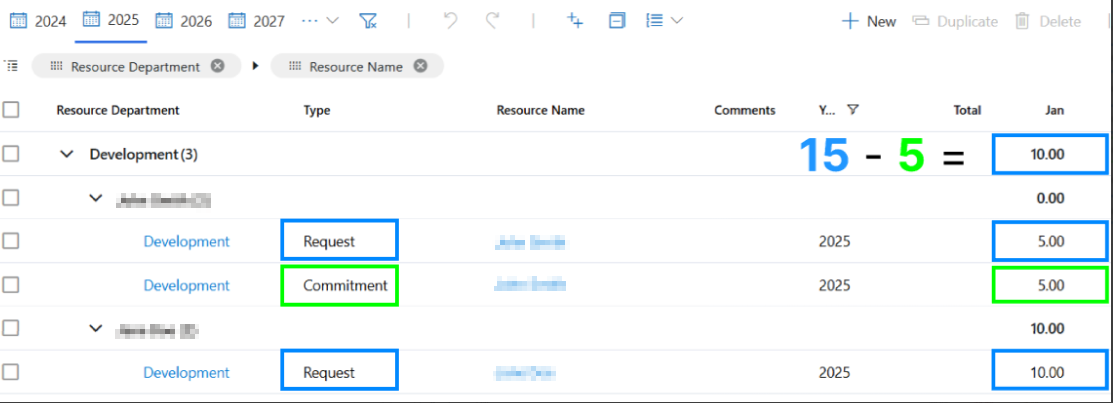The image size is (1113, 403).
Task: Open blurred resource name link in 5.00 Request row
Action: 531,242
